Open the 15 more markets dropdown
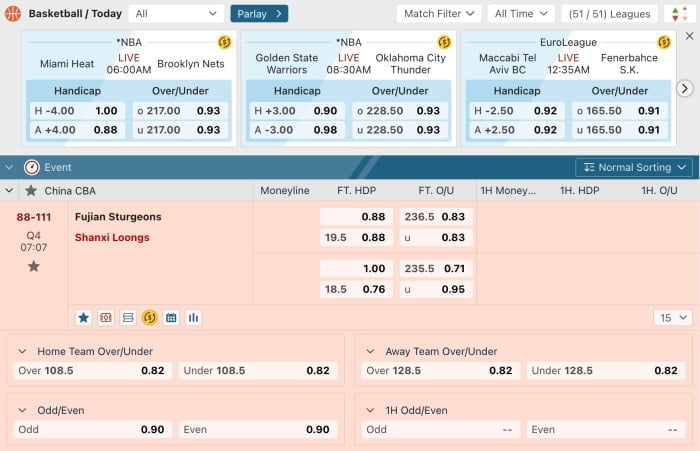This screenshot has width=700, height=451. 673,317
